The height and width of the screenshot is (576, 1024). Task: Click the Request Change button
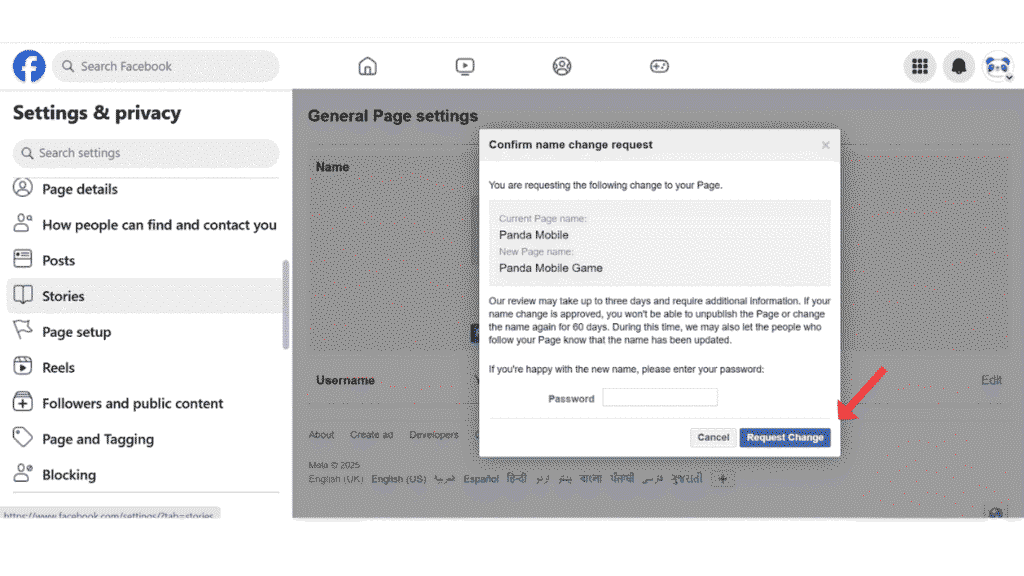(785, 438)
